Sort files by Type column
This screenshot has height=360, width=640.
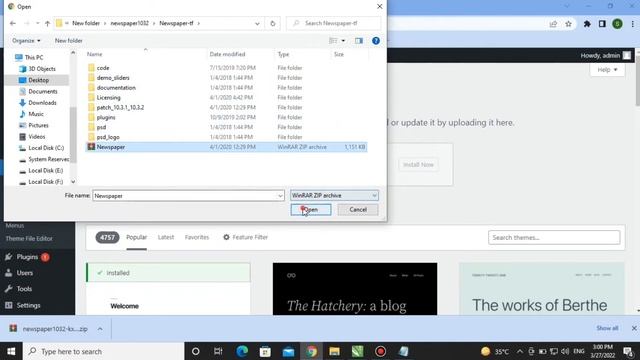click(283, 54)
